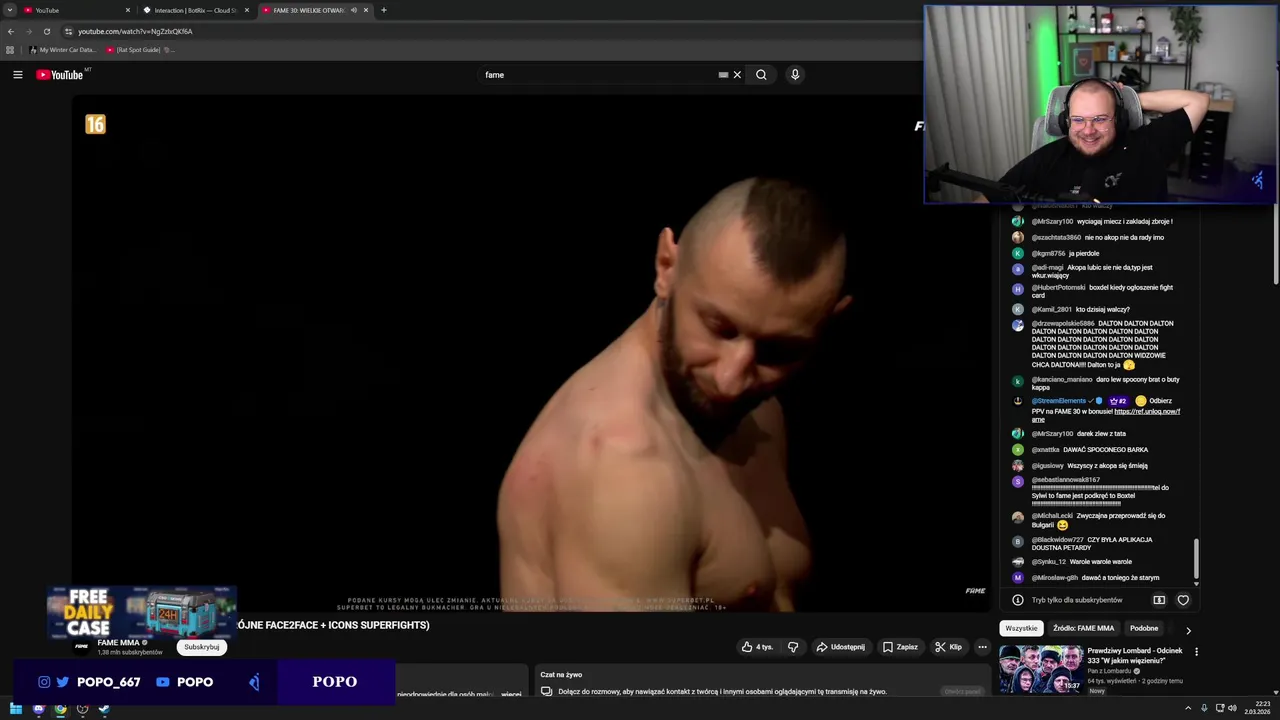1280x720 pixels.
Task: Open the on-screen keyboard icon in search
Action: (723, 75)
